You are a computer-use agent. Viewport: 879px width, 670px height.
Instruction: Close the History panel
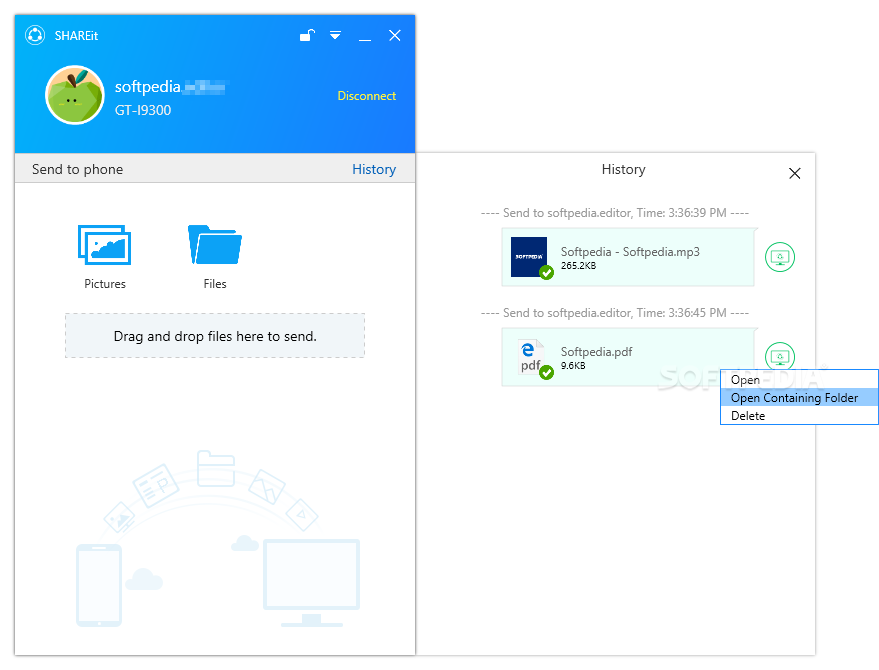tap(794, 173)
